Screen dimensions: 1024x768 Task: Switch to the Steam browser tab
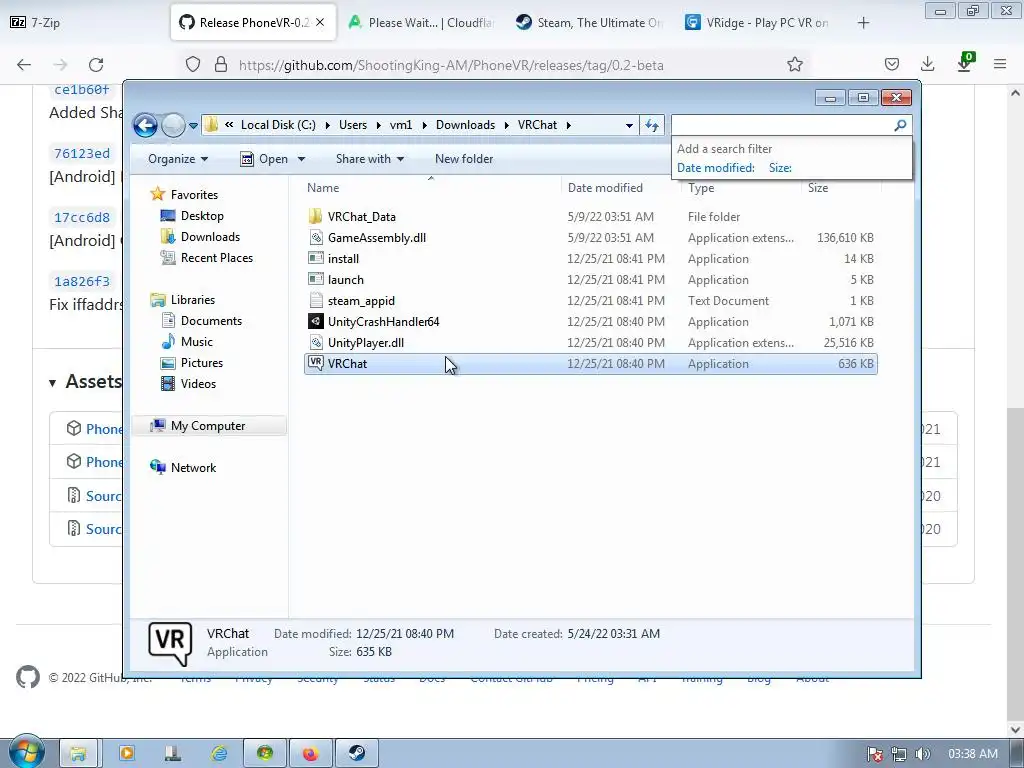point(591,22)
